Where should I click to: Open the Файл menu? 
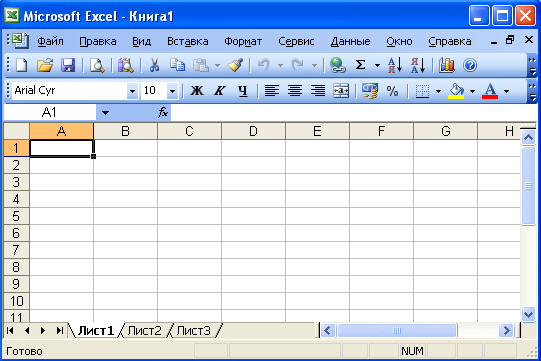[50, 41]
